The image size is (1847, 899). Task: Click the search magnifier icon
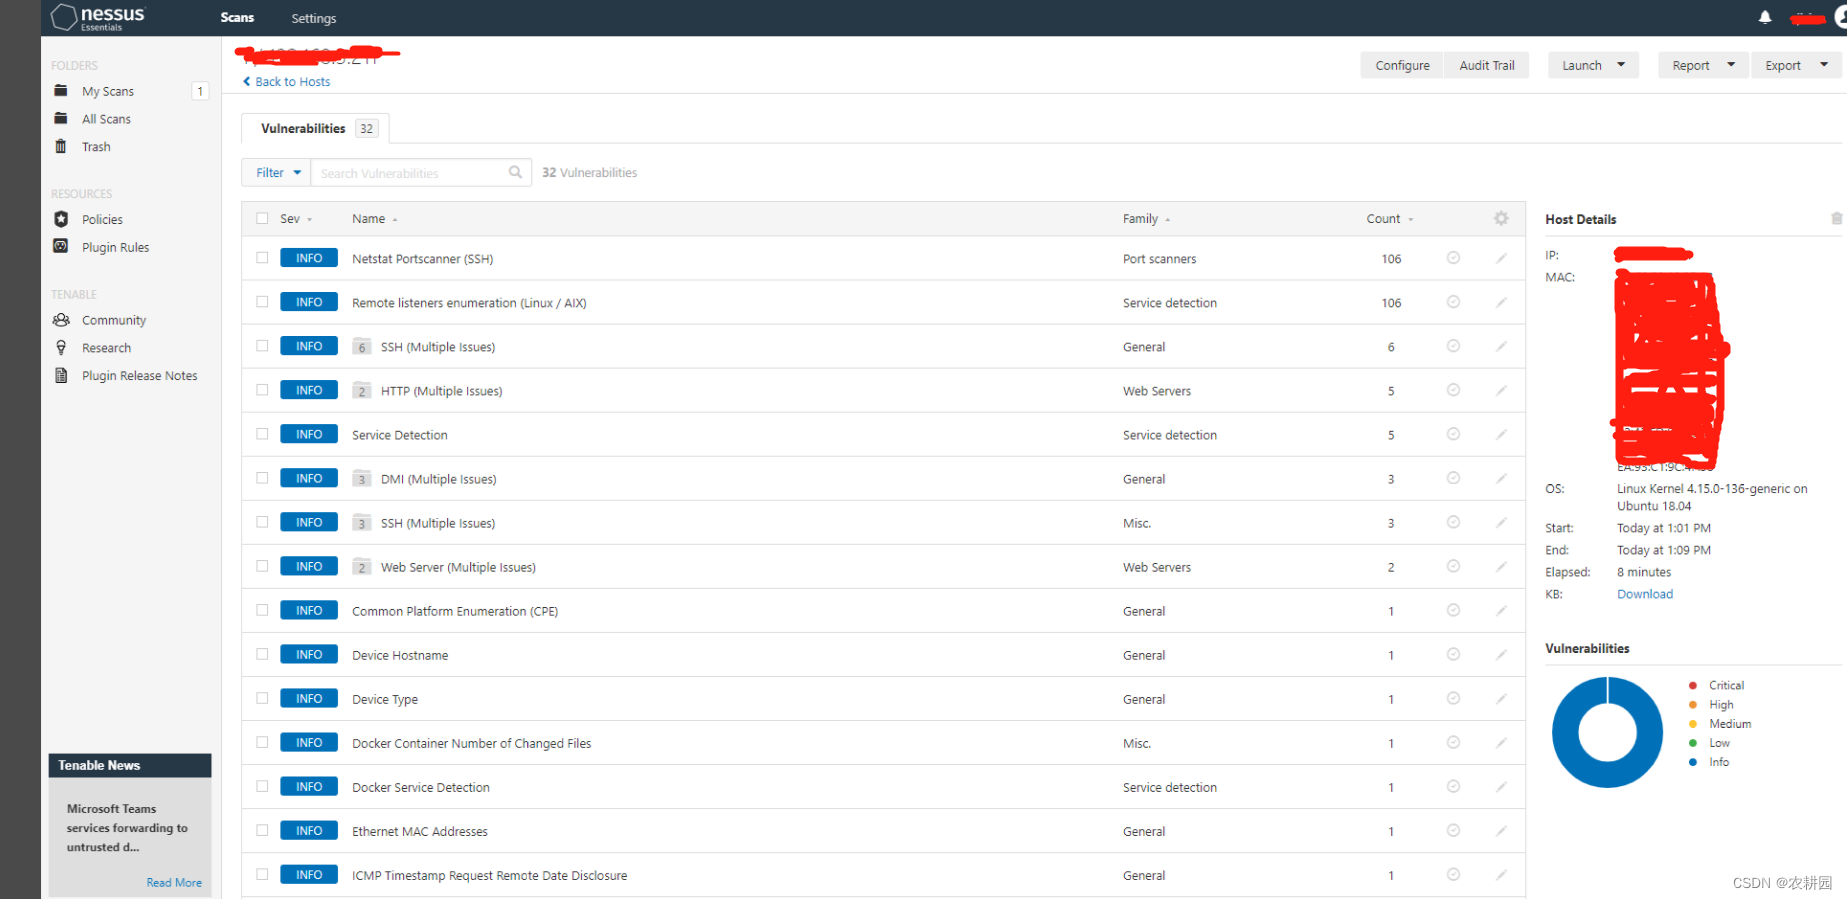[x=515, y=172]
